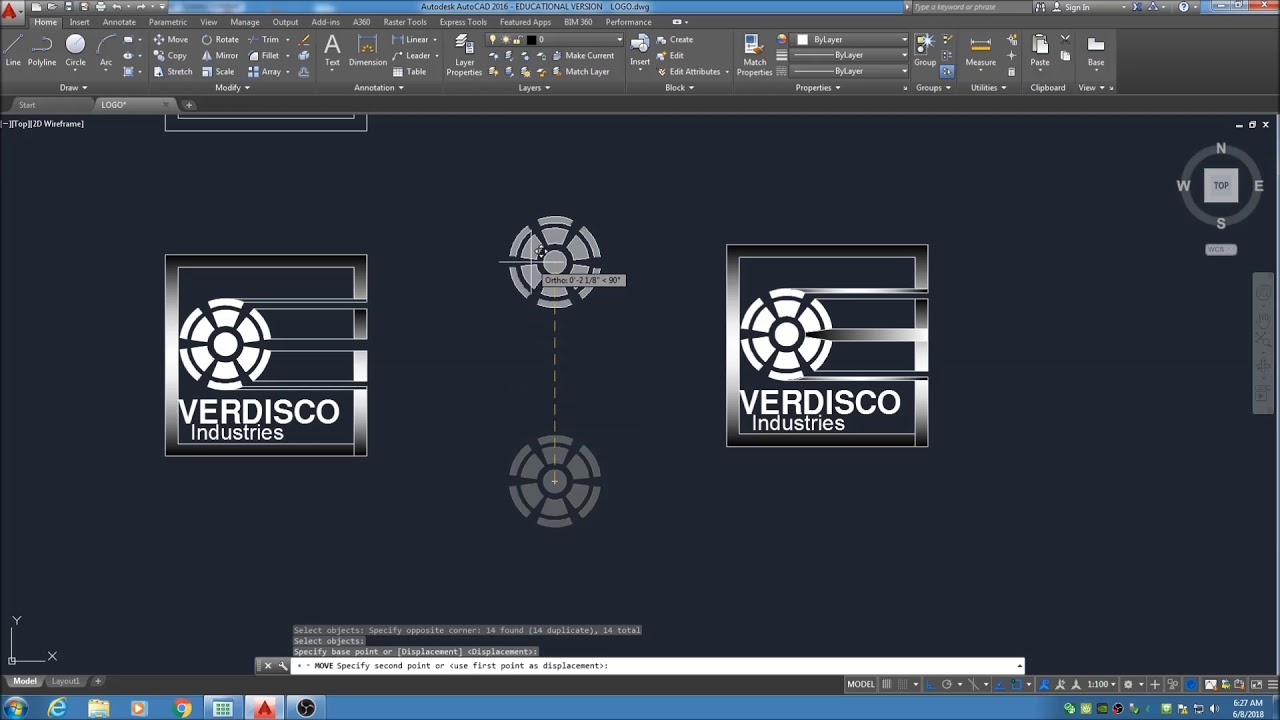
Task: Select the Trim tool
Action: point(264,40)
